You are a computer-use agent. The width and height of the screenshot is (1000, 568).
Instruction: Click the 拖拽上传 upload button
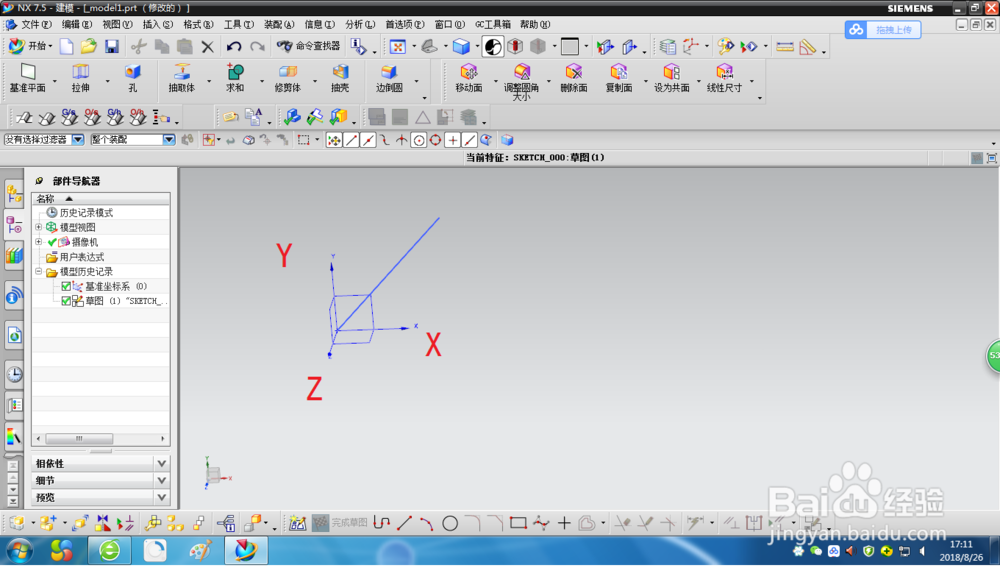(883, 29)
